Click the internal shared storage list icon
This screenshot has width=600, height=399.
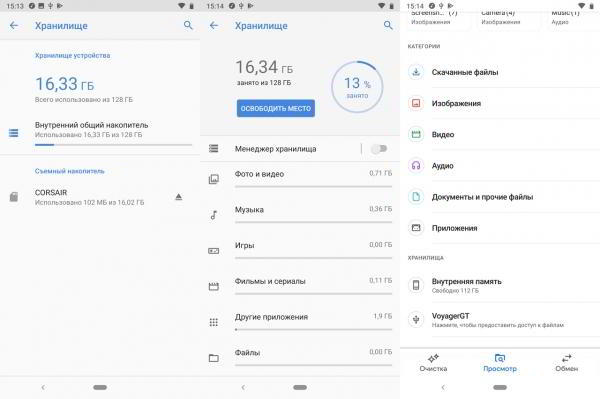(13, 133)
